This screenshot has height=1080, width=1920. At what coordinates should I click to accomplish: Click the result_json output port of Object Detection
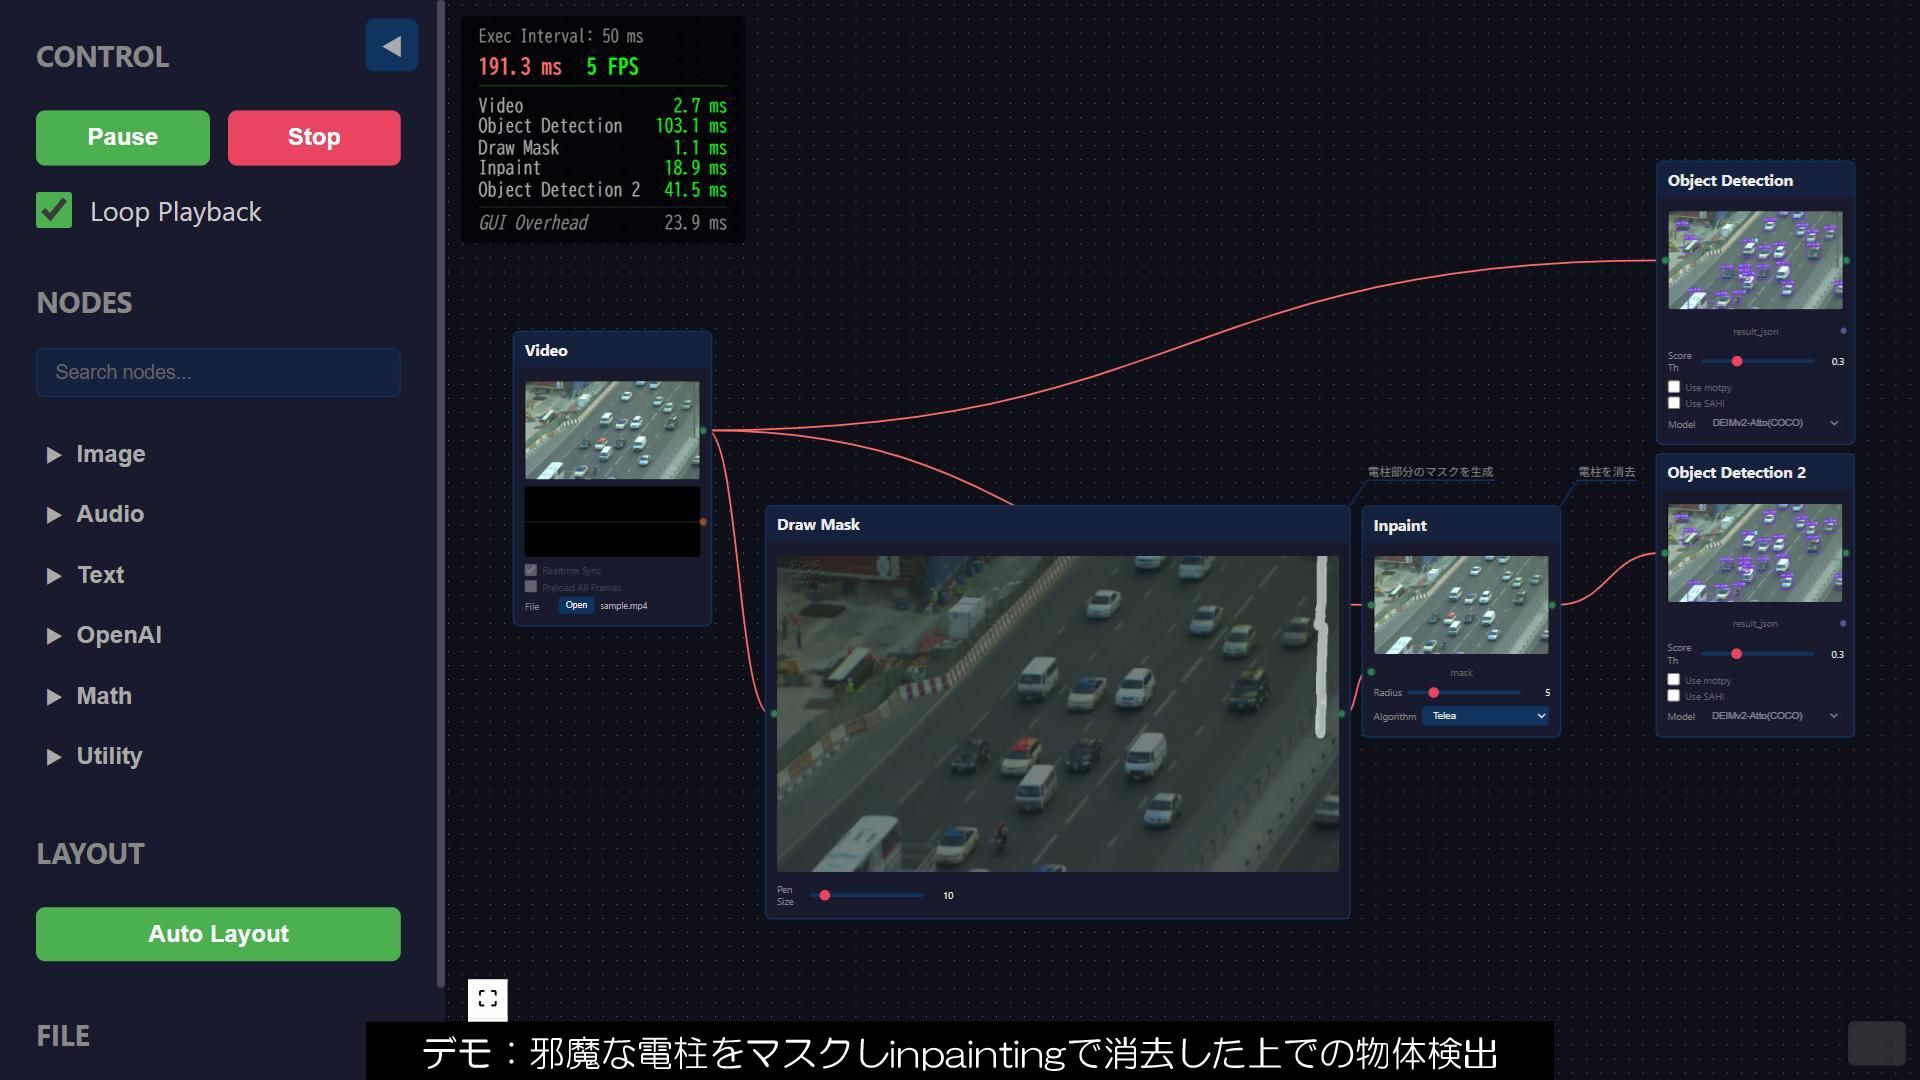pyautogui.click(x=1843, y=331)
